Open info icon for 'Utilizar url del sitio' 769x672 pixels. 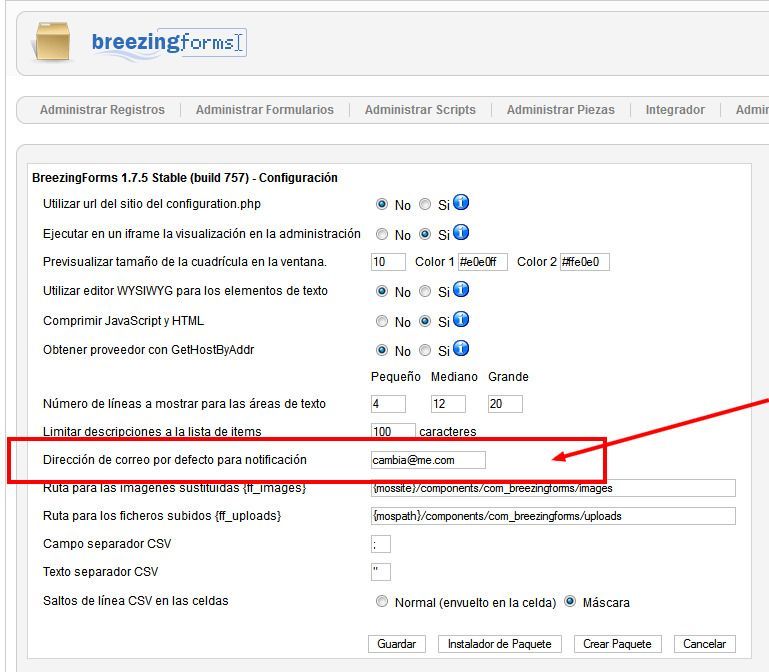461,203
